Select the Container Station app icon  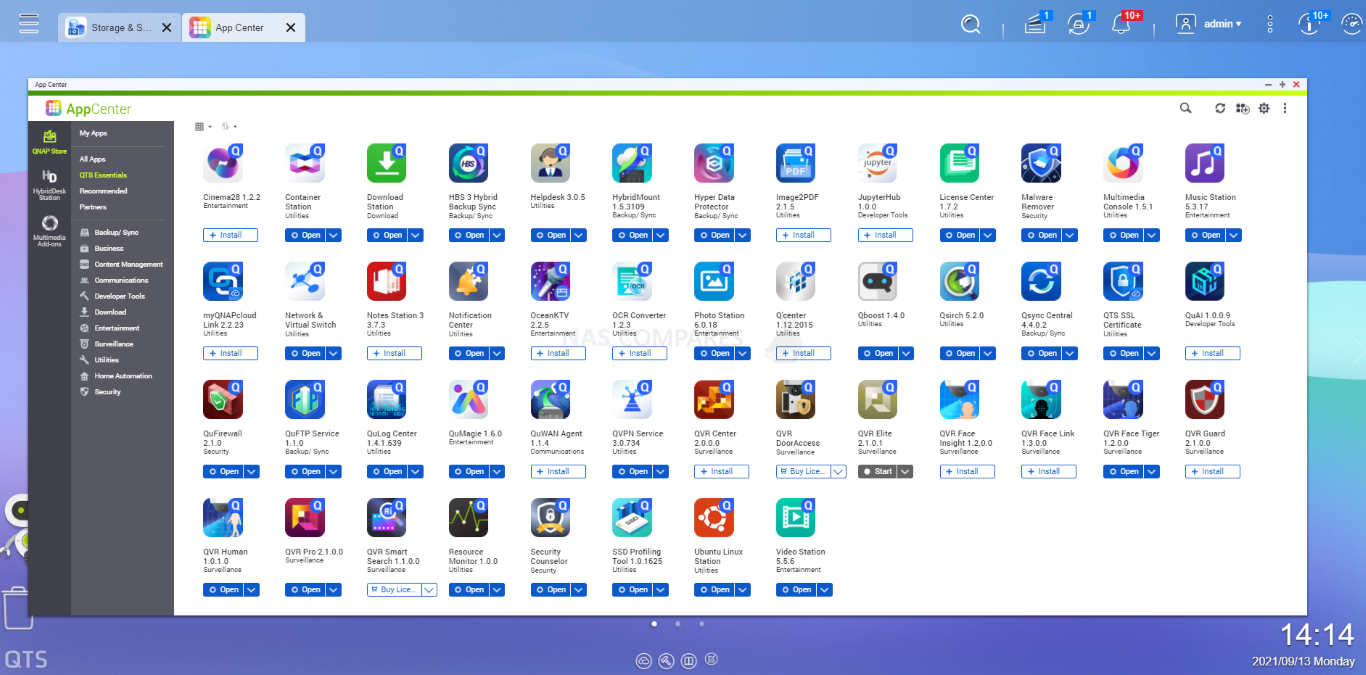[x=305, y=163]
